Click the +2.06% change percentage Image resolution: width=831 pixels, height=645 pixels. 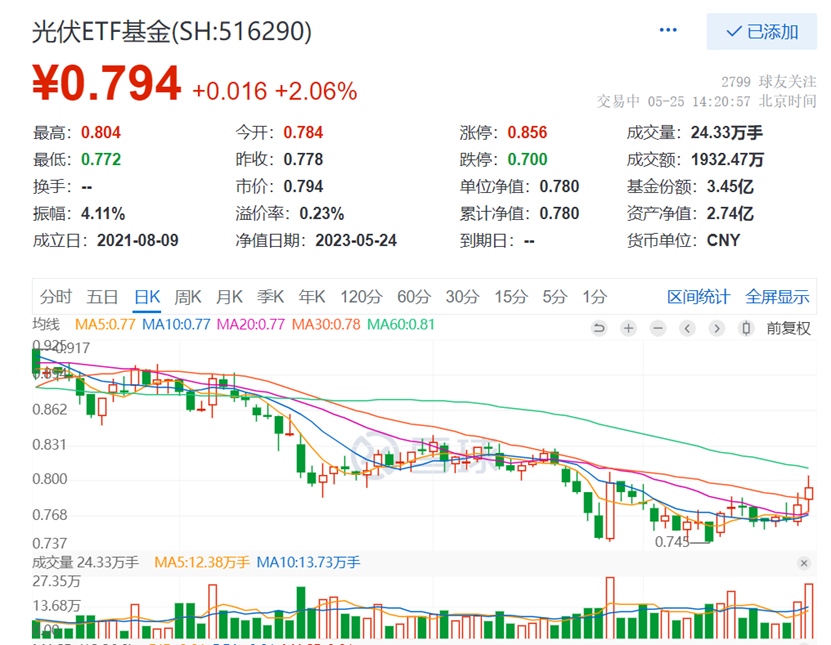click(x=316, y=91)
